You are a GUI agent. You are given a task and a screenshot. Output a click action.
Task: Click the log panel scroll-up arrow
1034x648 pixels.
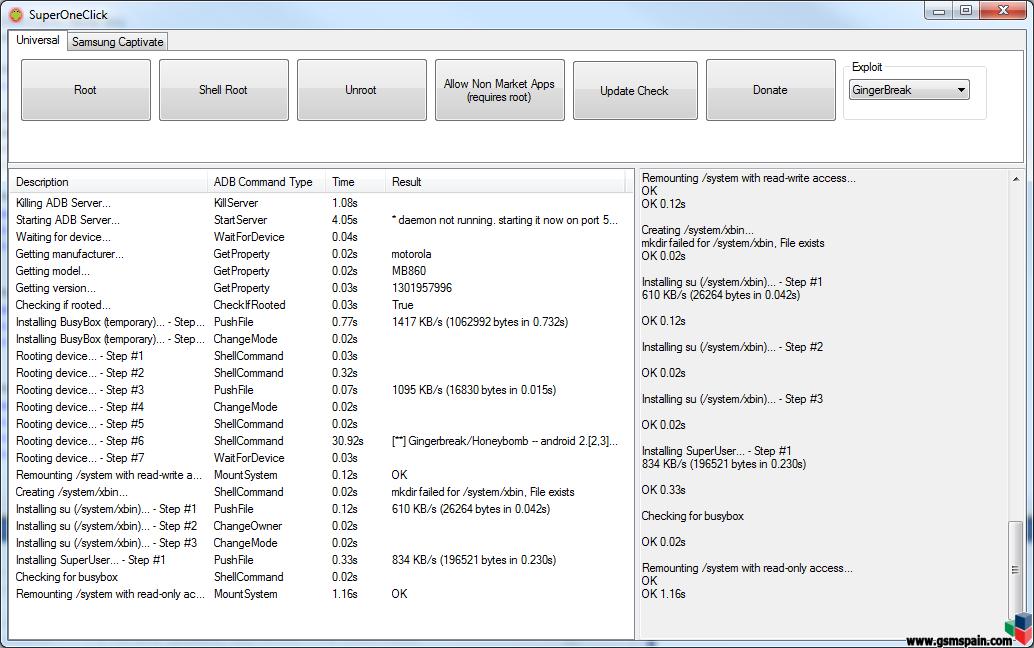click(x=1016, y=179)
